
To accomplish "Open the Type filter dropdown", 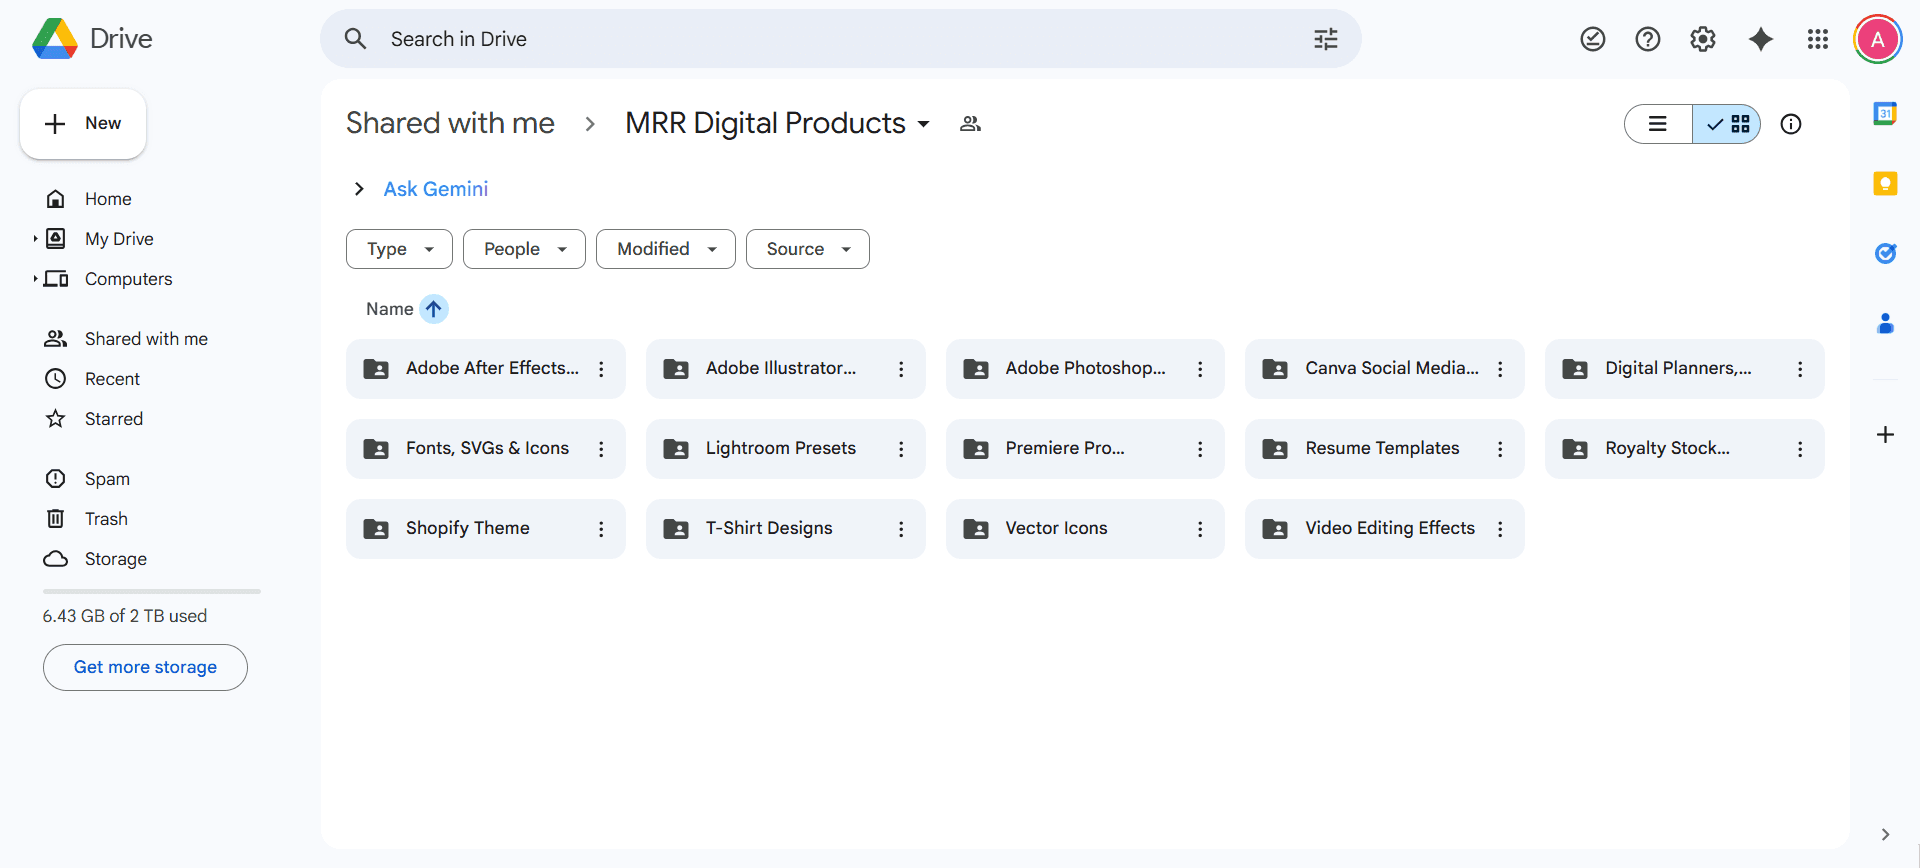I will point(399,249).
